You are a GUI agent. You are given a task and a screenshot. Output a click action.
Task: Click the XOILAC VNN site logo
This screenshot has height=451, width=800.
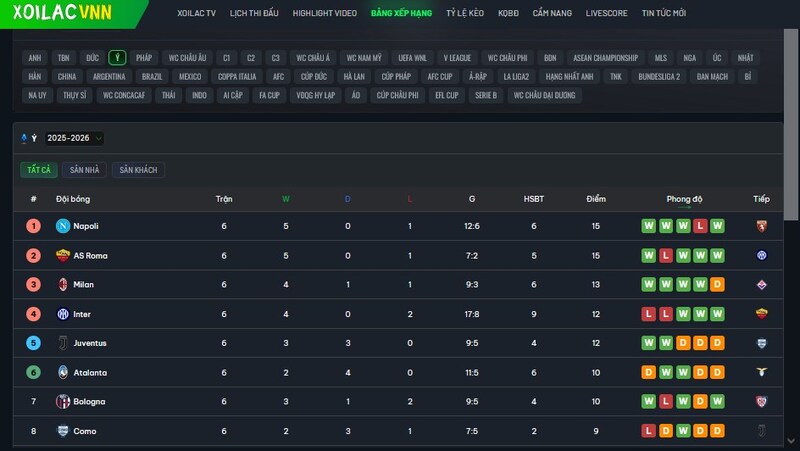62,14
